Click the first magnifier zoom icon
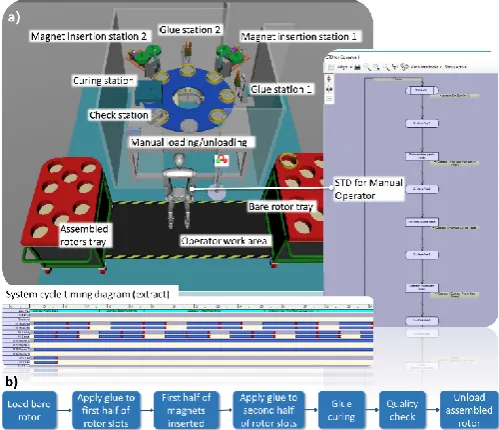Image resolution: width=499 pixels, height=430 pixels. pyautogui.click(x=367, y=67)
